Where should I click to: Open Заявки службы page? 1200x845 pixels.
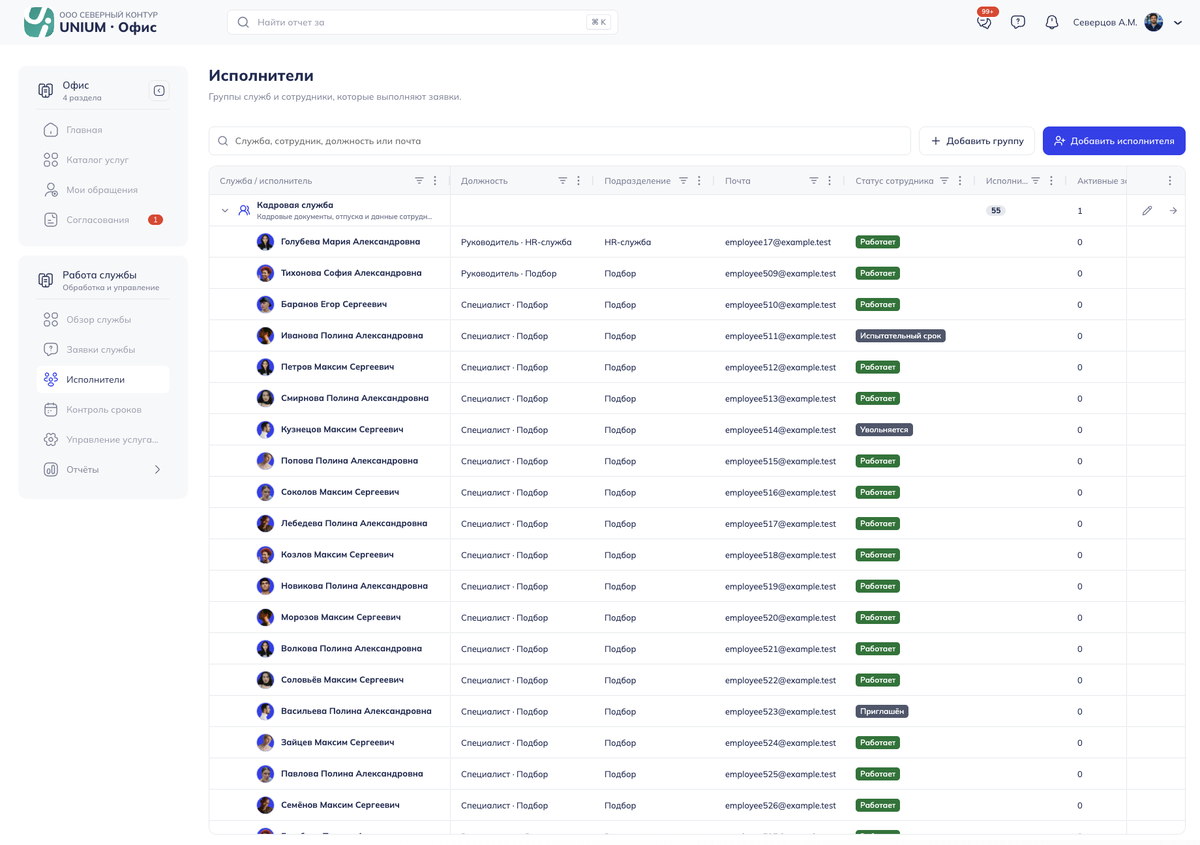pos(103,350)
